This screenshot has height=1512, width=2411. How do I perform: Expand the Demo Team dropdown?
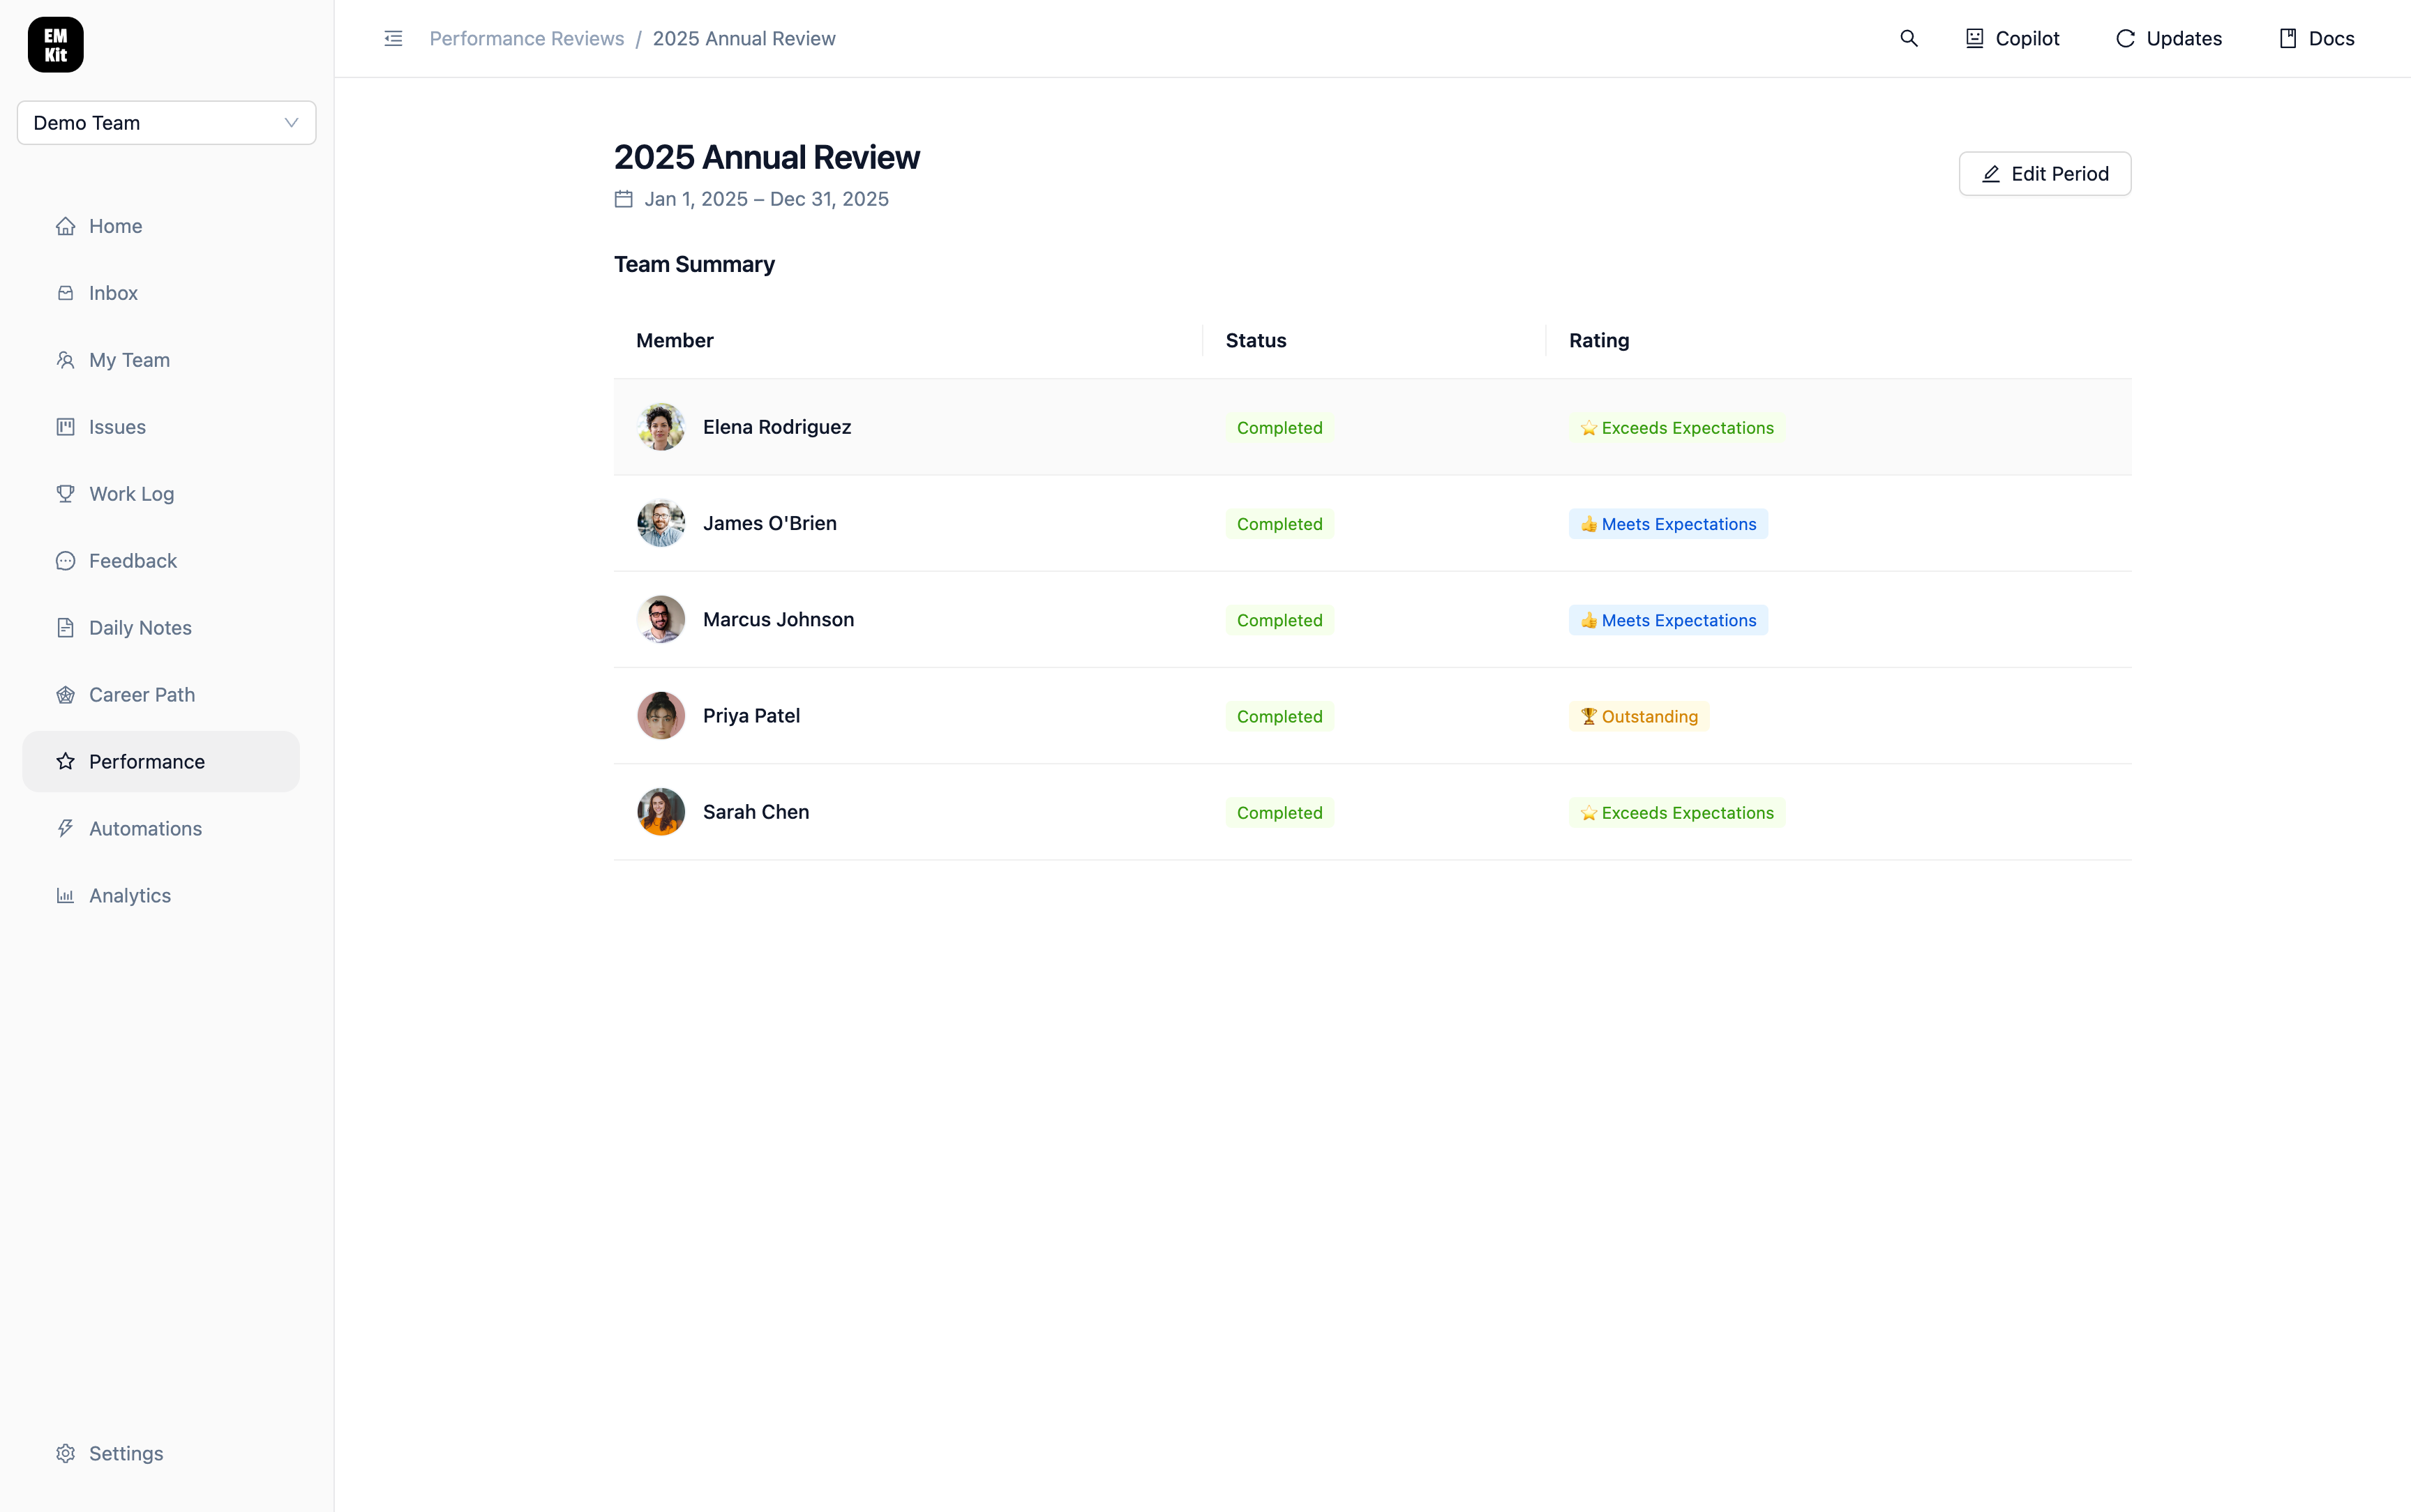pyautogui.click(x=166, y=123)
